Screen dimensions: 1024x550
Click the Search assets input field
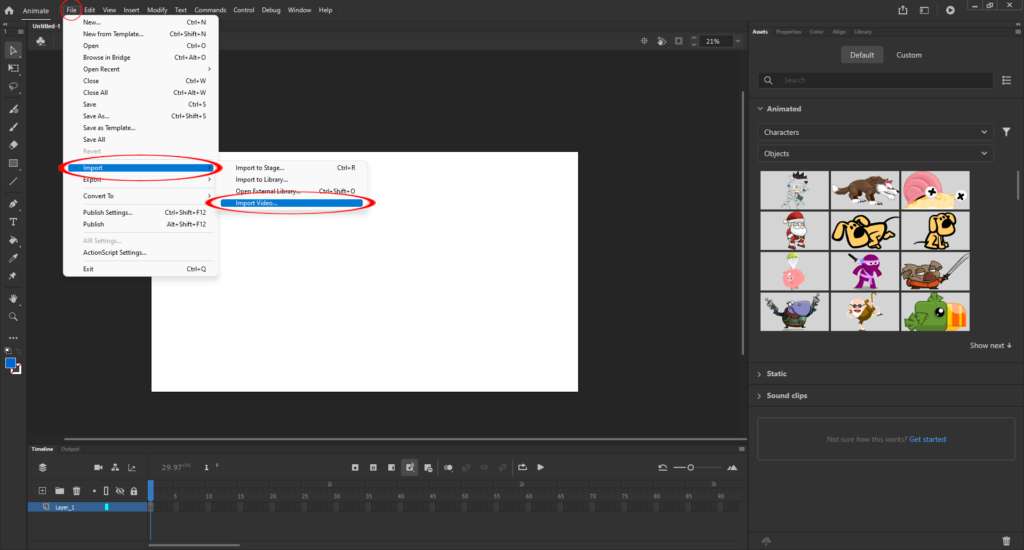click(880, 80)
